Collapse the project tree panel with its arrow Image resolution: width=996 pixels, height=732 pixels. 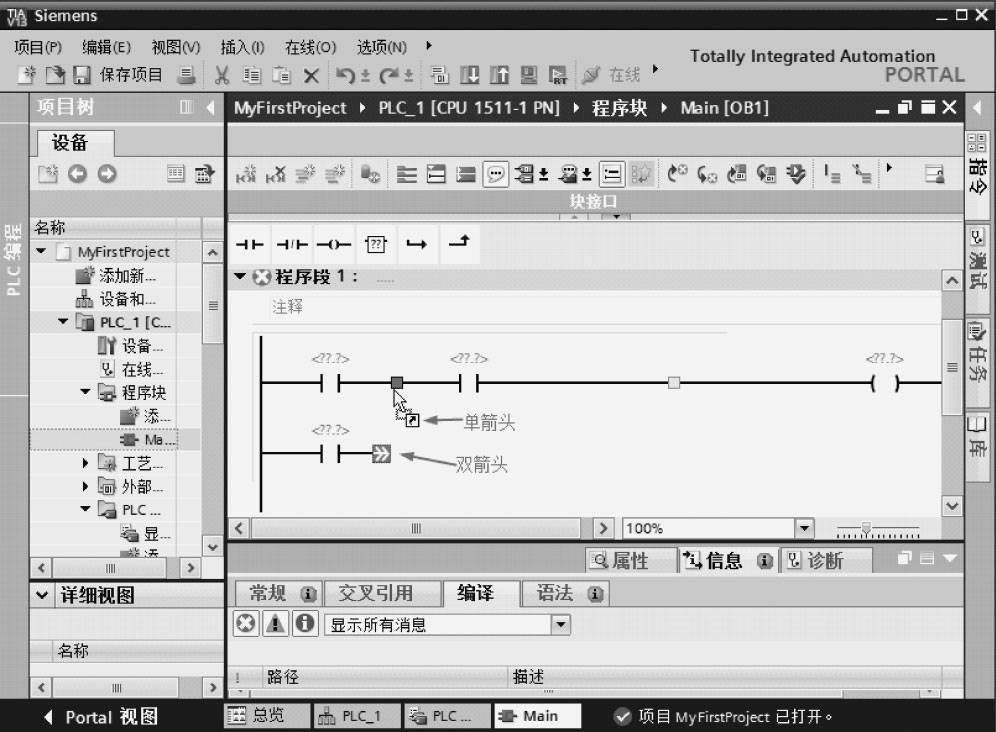click(211, 107)
